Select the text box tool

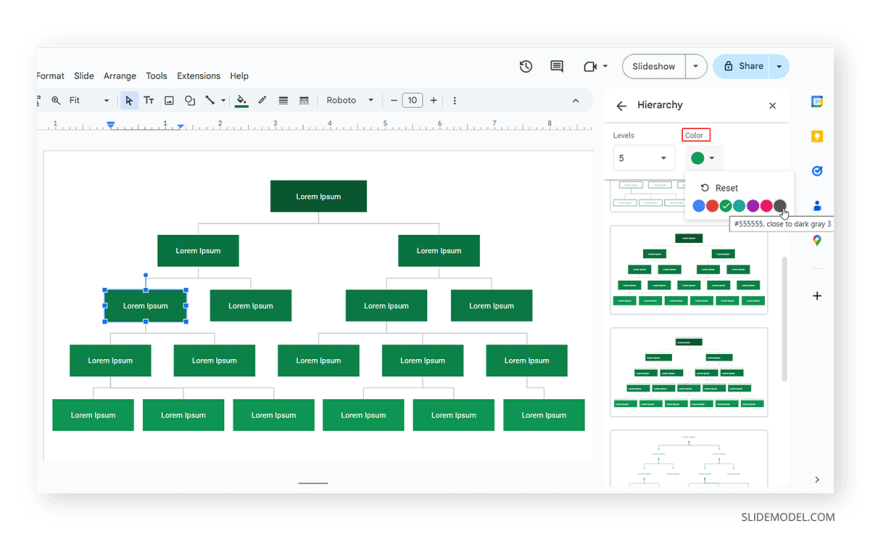(x=149, y=100)
